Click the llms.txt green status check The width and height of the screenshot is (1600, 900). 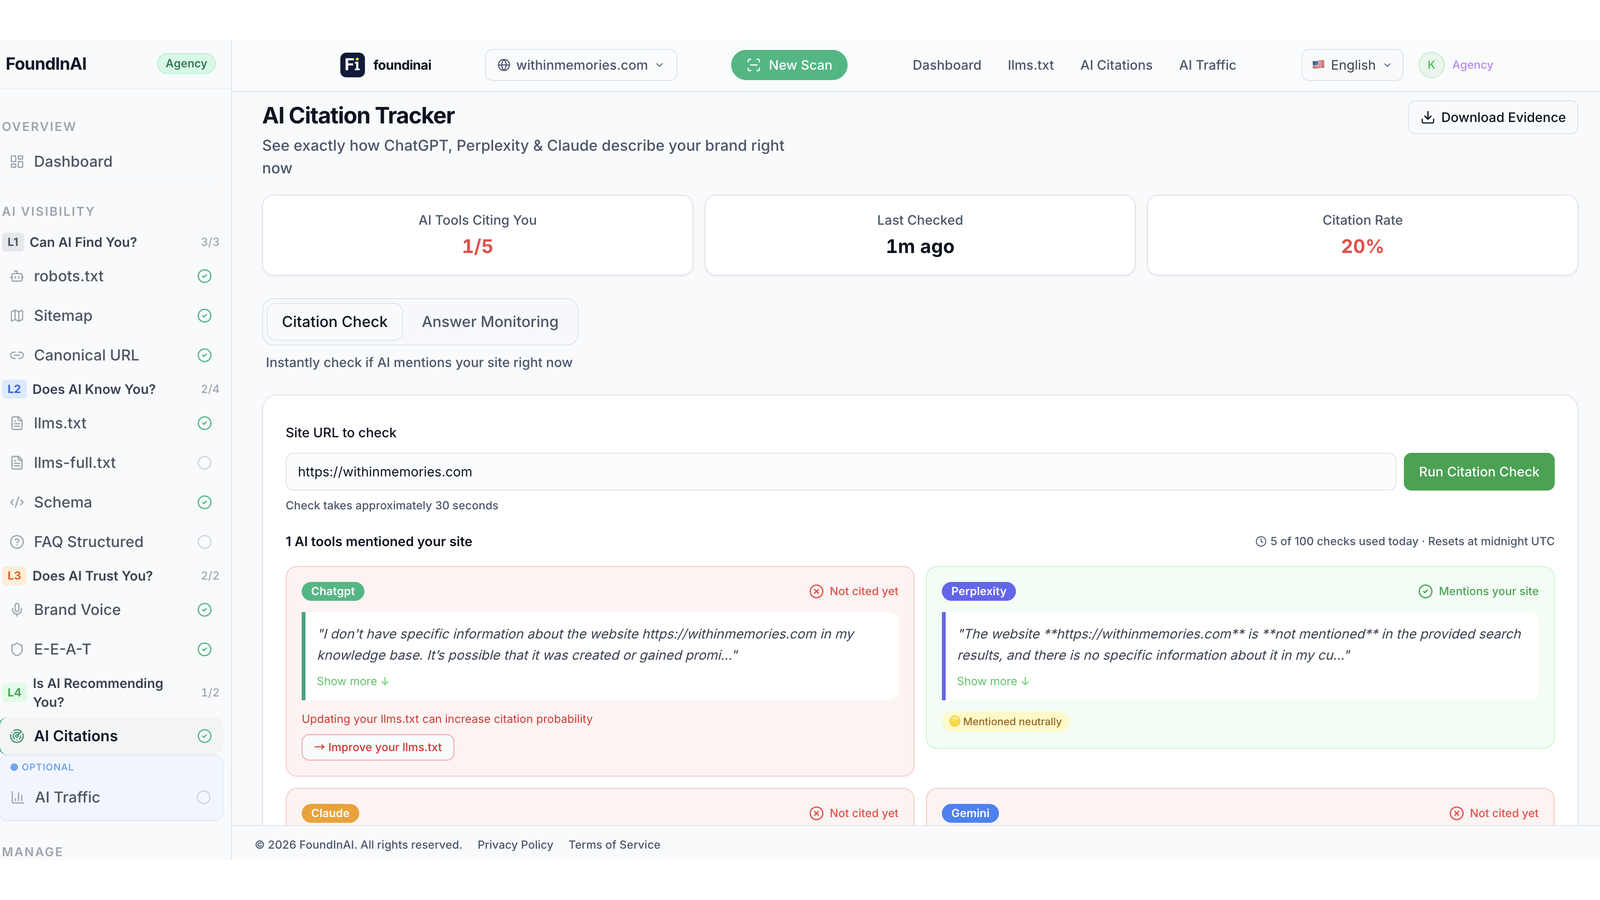point(204,423)
